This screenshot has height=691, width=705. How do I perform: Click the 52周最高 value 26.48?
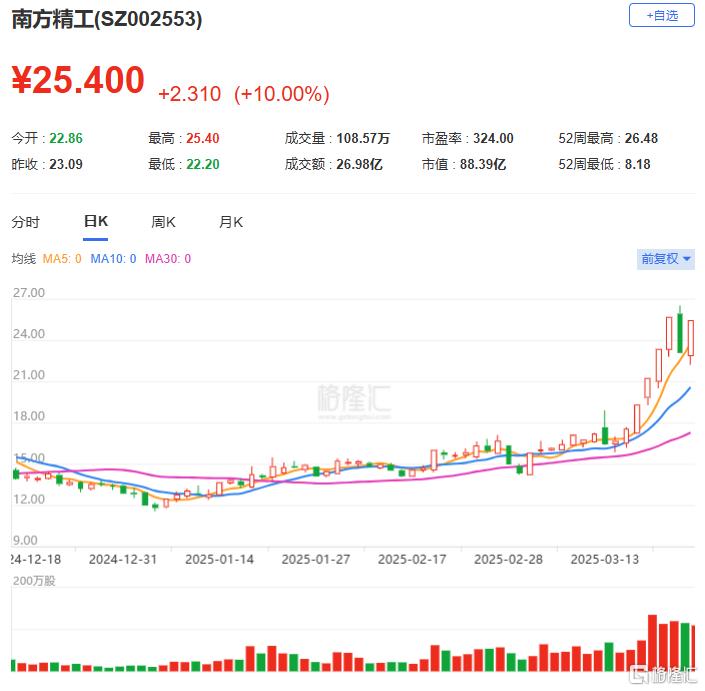[642, 138]
